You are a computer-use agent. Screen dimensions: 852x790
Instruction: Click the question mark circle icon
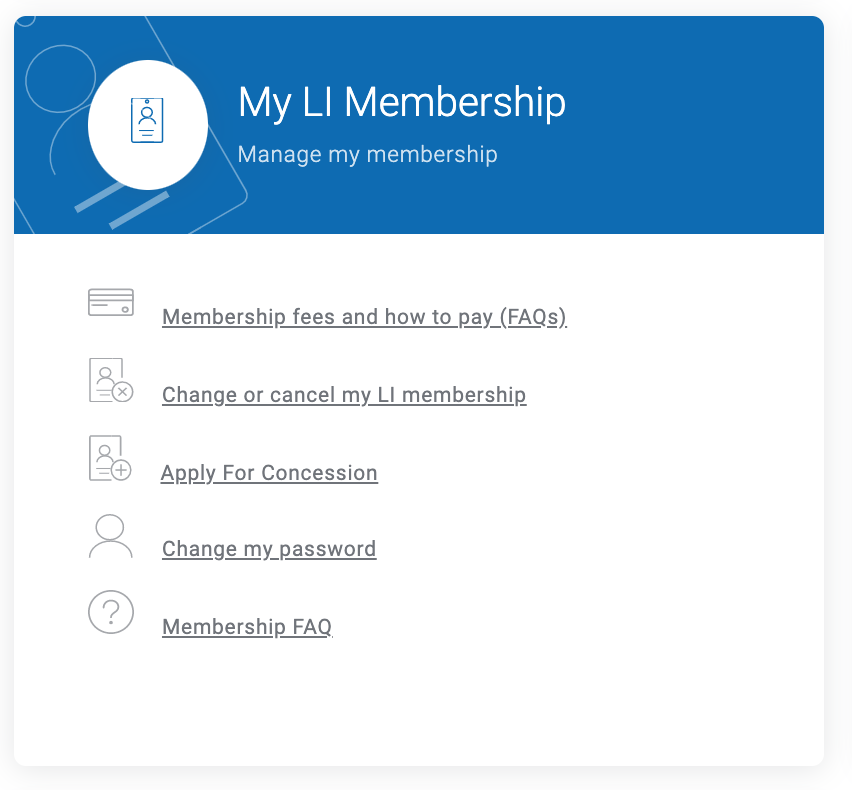tap(111, 612)
